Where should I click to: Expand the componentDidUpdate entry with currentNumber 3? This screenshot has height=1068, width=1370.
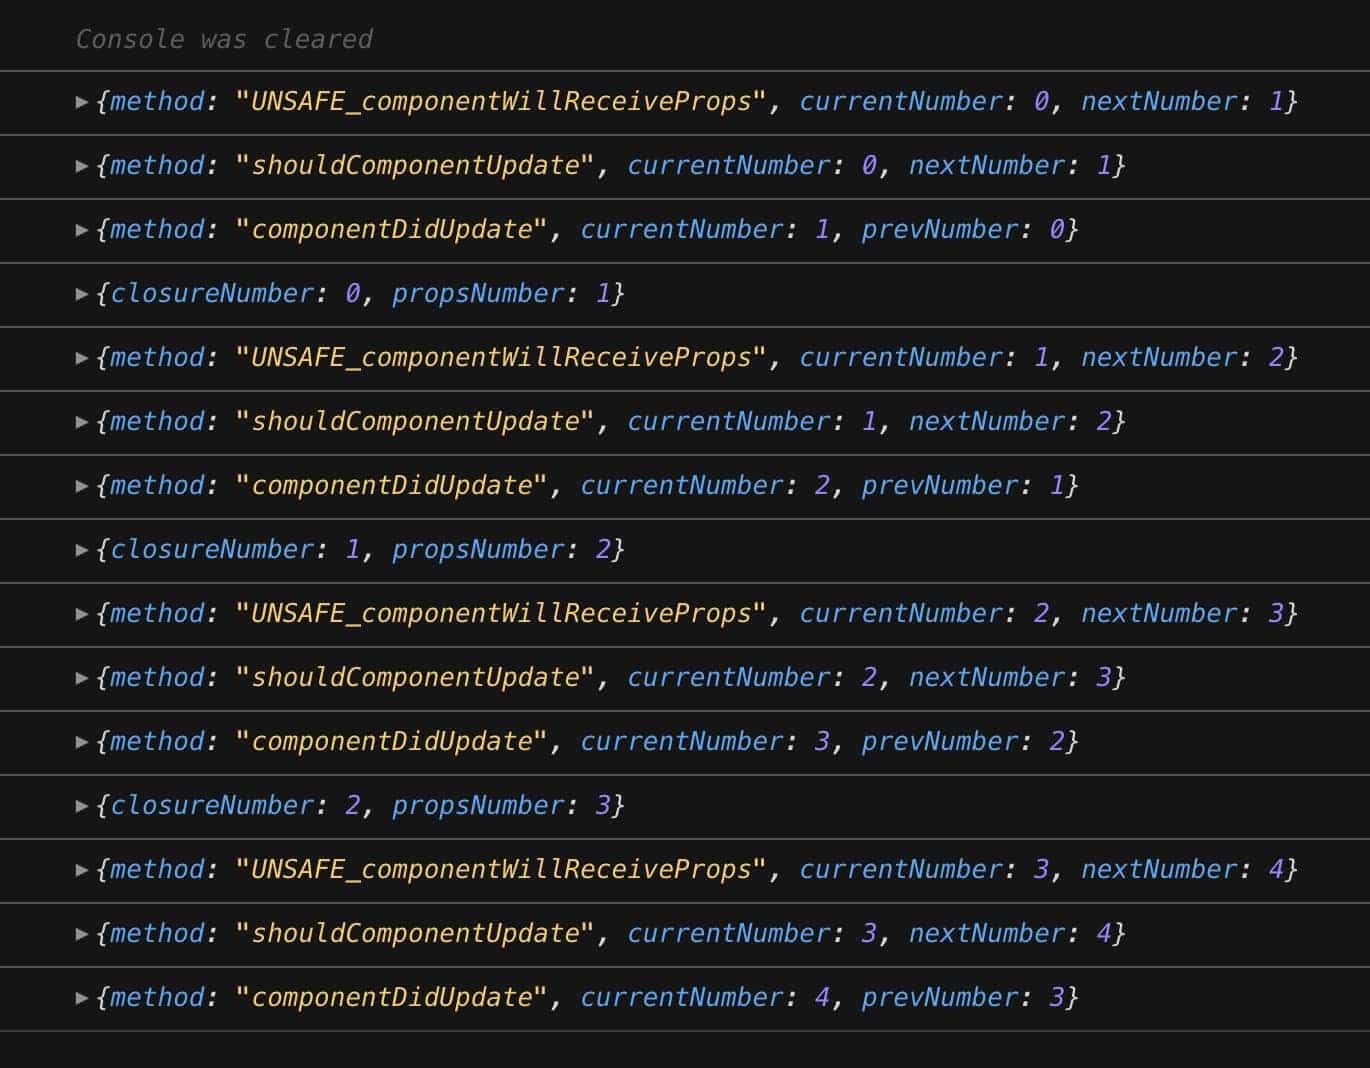tap(82, 743)
